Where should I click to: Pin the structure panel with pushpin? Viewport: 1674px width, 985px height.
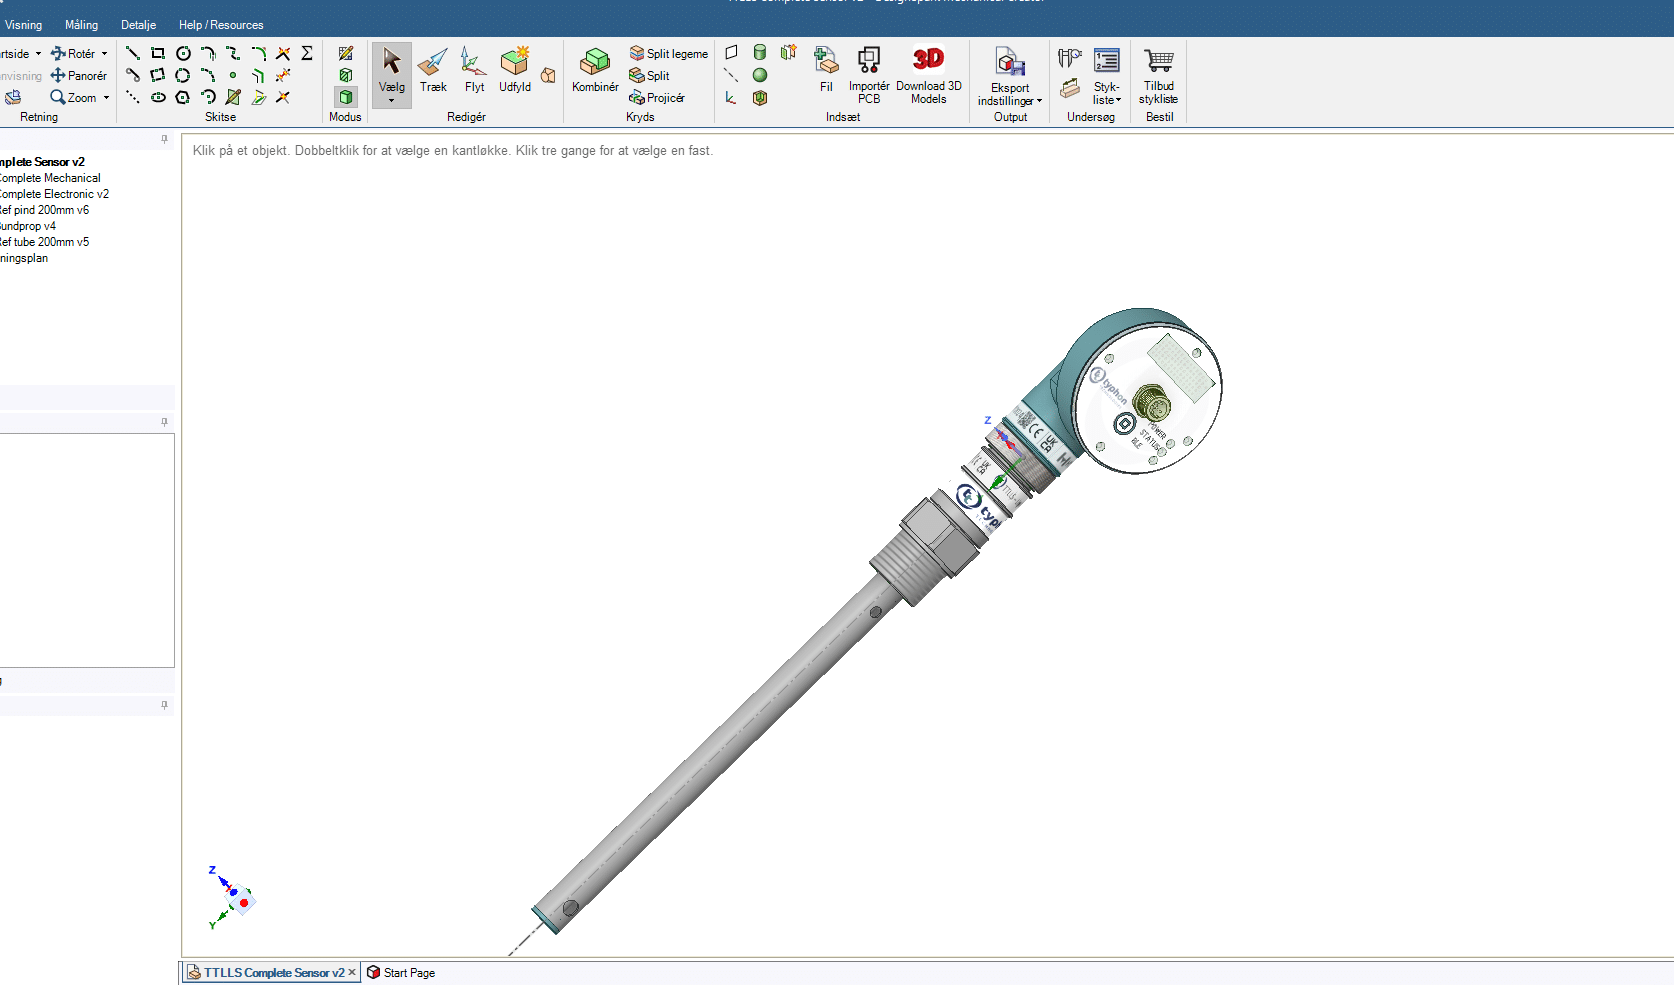coord(165,140)
